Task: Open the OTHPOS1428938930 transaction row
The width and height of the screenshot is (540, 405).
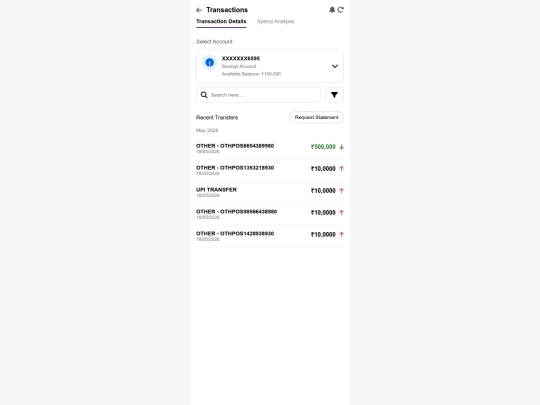Action: click(270, 236)
